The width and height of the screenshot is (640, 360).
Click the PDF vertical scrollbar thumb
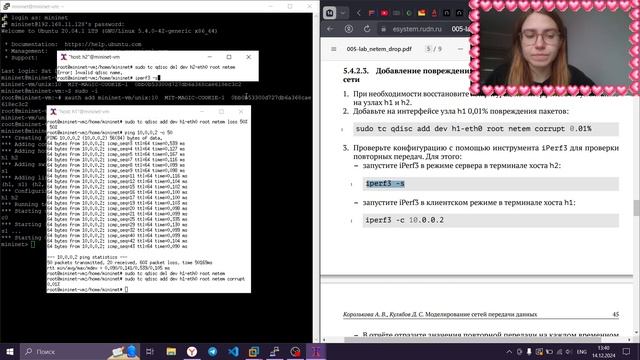(636, 208)
